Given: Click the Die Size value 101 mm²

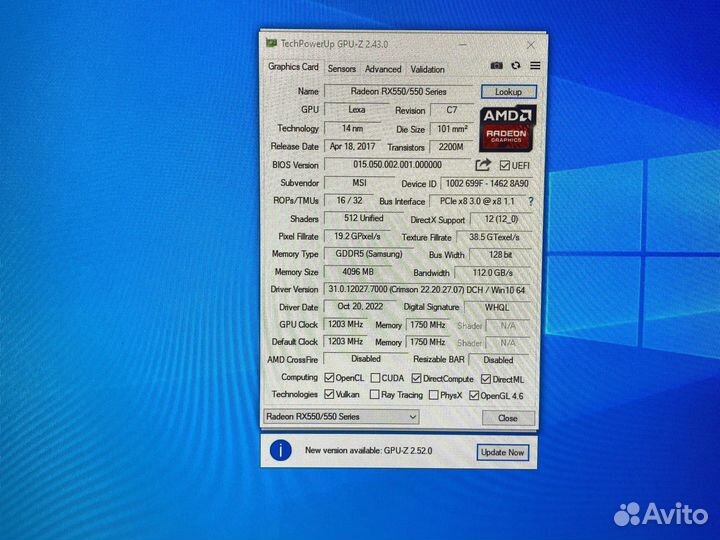Looking at the screenshot, I should click(452, 129).
